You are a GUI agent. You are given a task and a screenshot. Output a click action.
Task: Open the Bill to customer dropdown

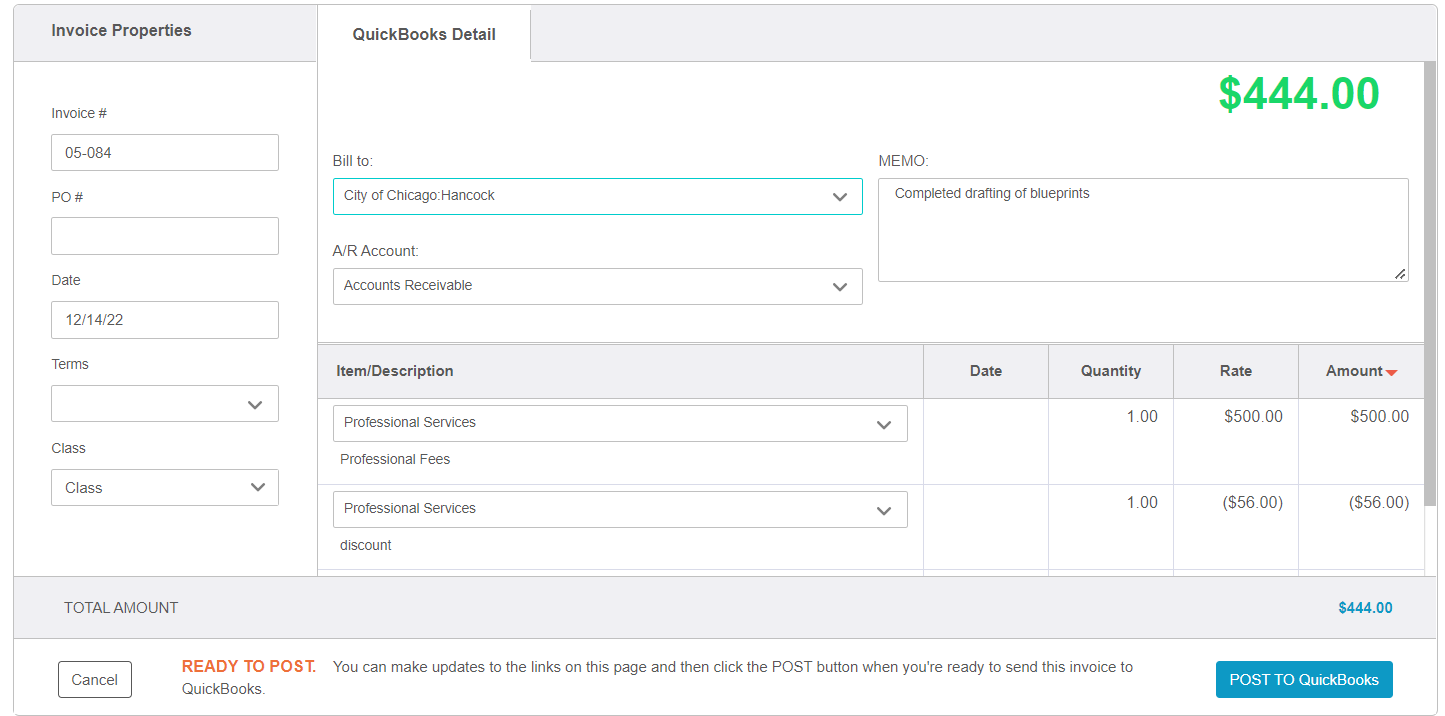click(597, 196)
